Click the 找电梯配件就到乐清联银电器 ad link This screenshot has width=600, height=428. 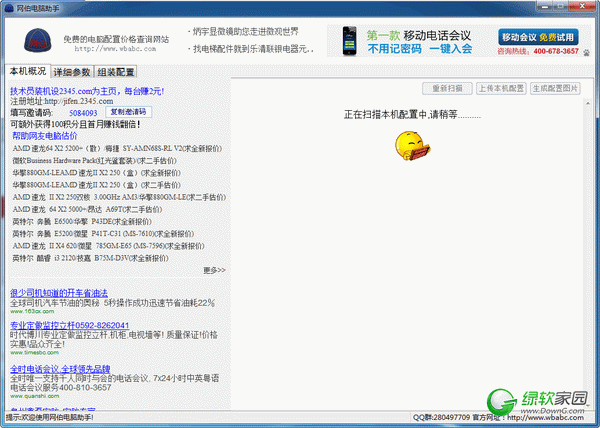point(251,49)
